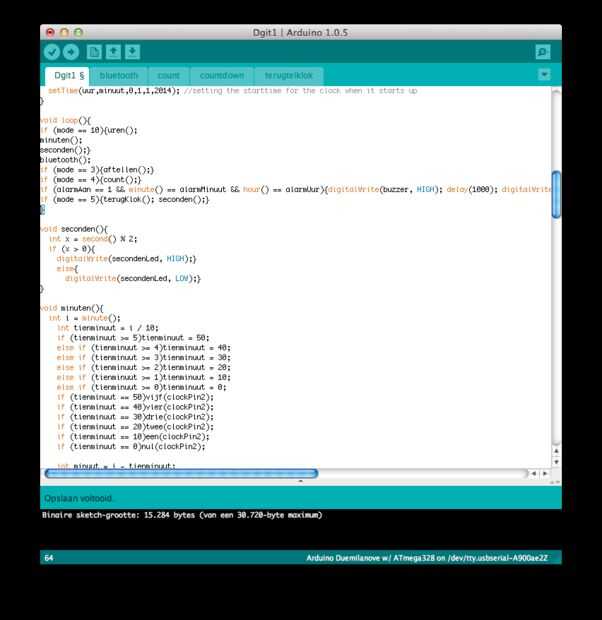This screenshot has height=620, width=602.
Task: Click 'digitalWrite(secondenLed, HIGH);}' line
Action: click(x=126, y=259)
